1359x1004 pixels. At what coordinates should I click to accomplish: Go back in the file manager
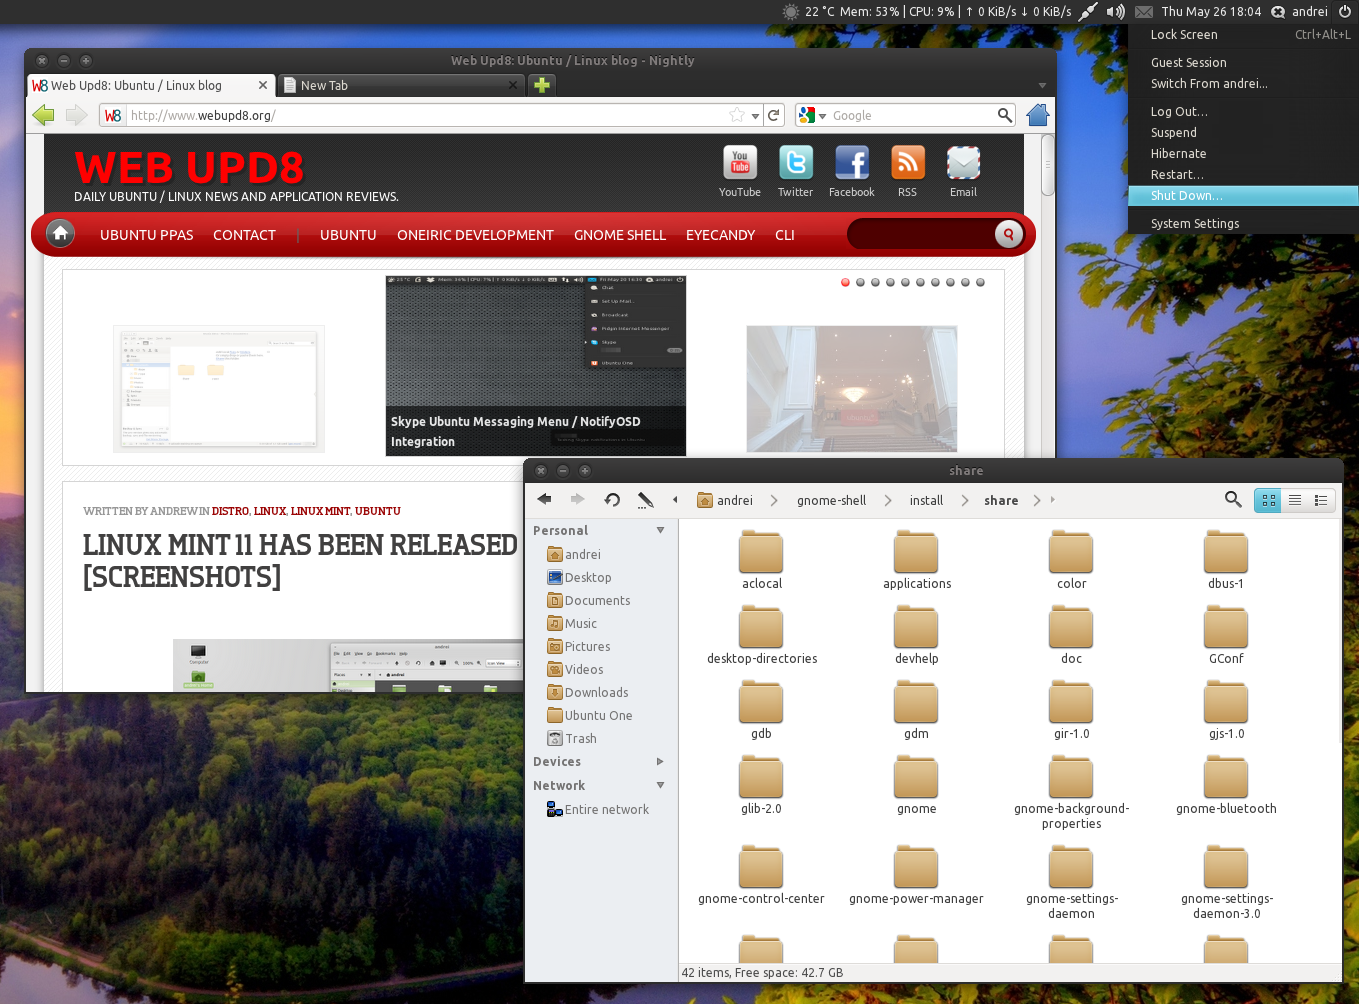[545, 499]
